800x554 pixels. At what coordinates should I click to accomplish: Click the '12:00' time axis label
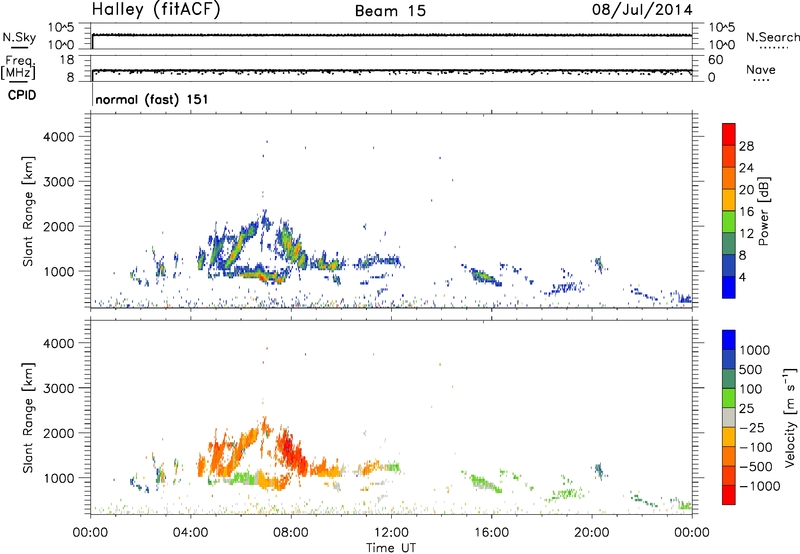click(391, 533)
